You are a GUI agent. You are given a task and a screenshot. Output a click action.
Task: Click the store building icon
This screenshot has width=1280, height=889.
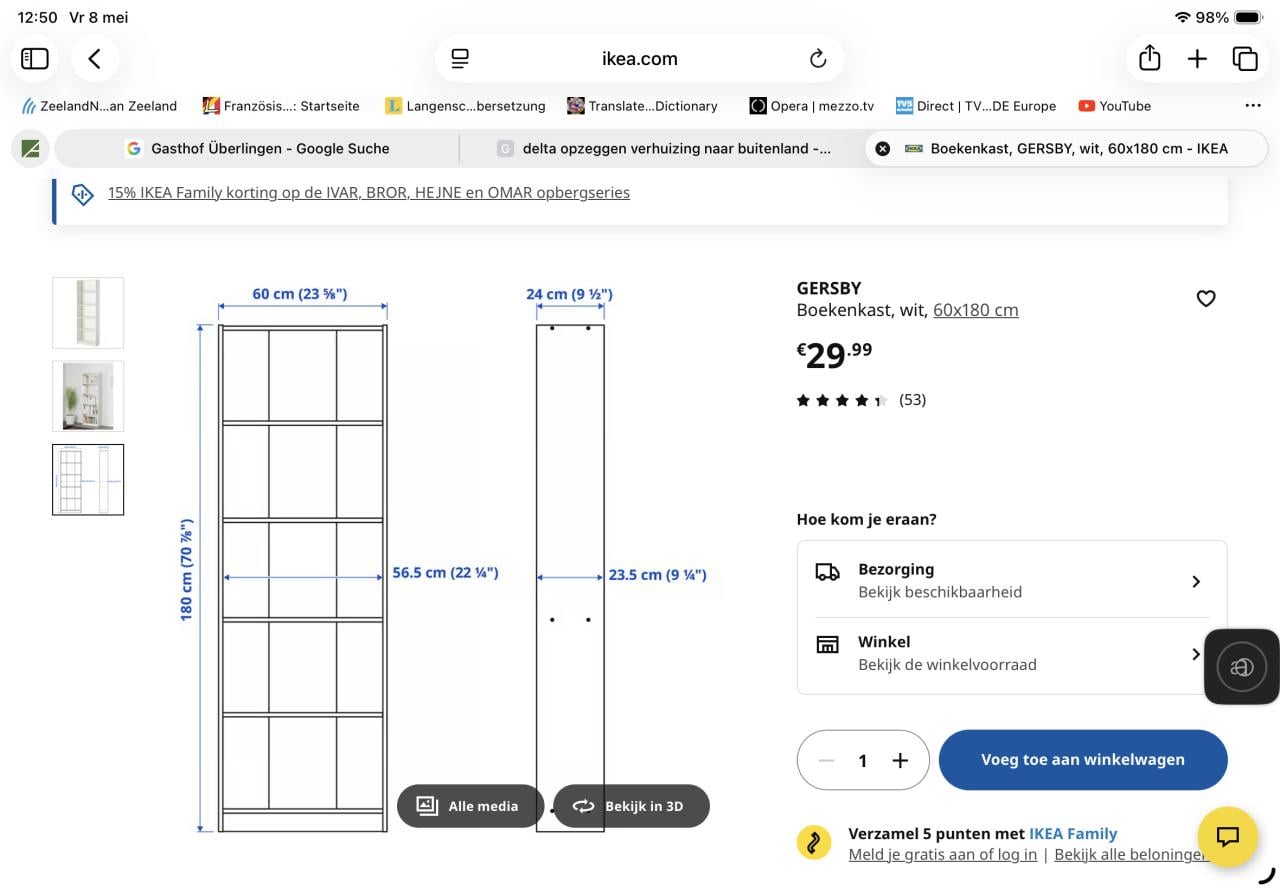point(828,644)
